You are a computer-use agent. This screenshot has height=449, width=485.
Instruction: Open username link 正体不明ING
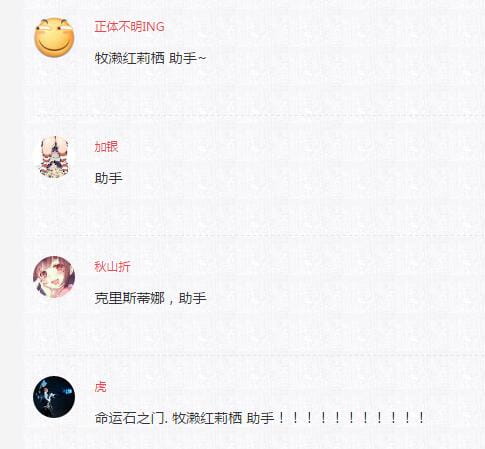click(x=129, y=27)
